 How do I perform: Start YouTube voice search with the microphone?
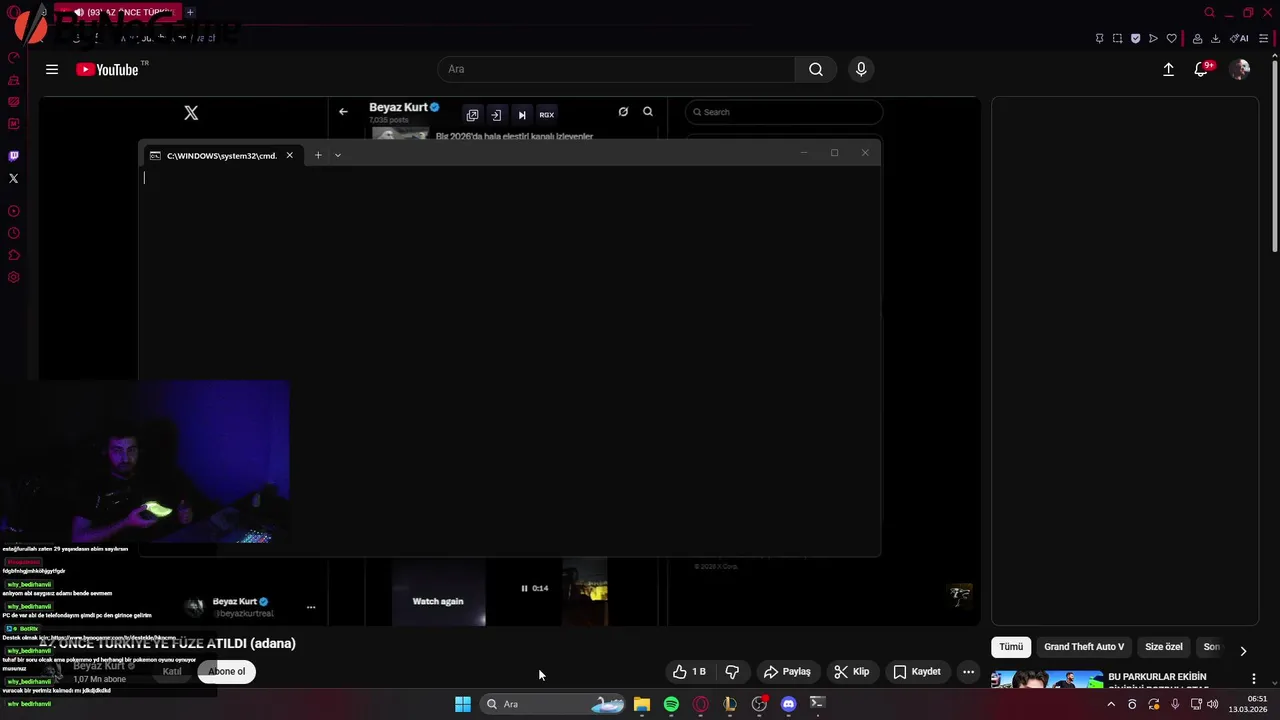coord(861,69)
